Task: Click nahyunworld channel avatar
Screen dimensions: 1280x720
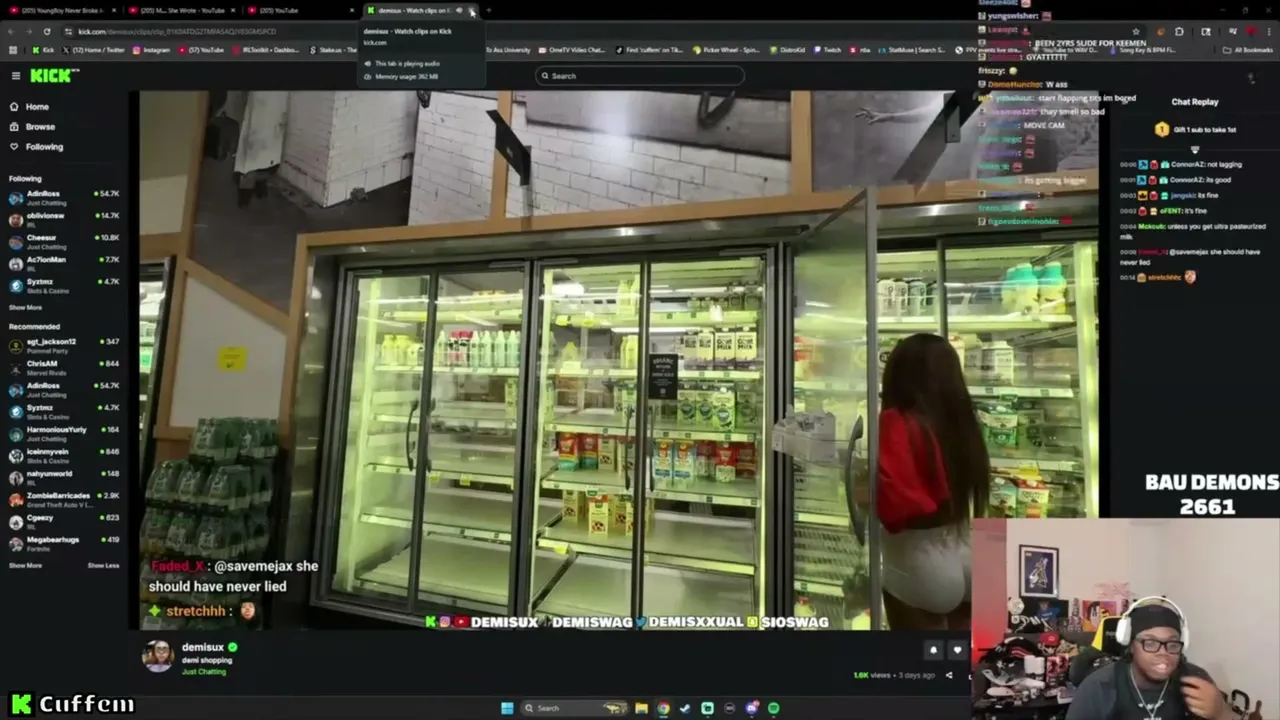Action: point(16,477)
